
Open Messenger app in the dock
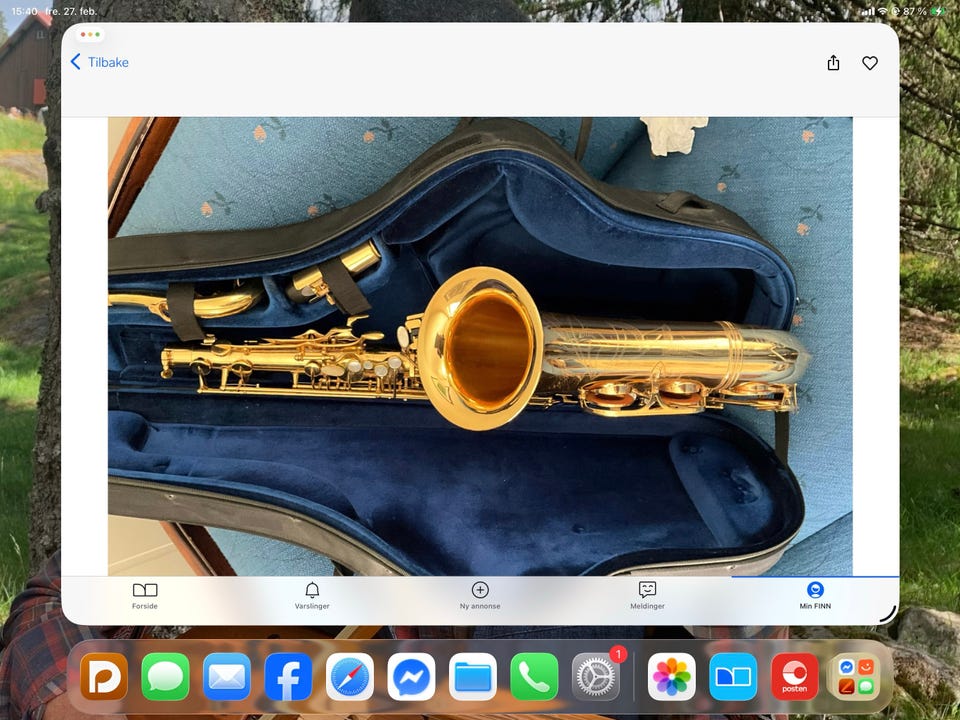(x=411, y=677)
